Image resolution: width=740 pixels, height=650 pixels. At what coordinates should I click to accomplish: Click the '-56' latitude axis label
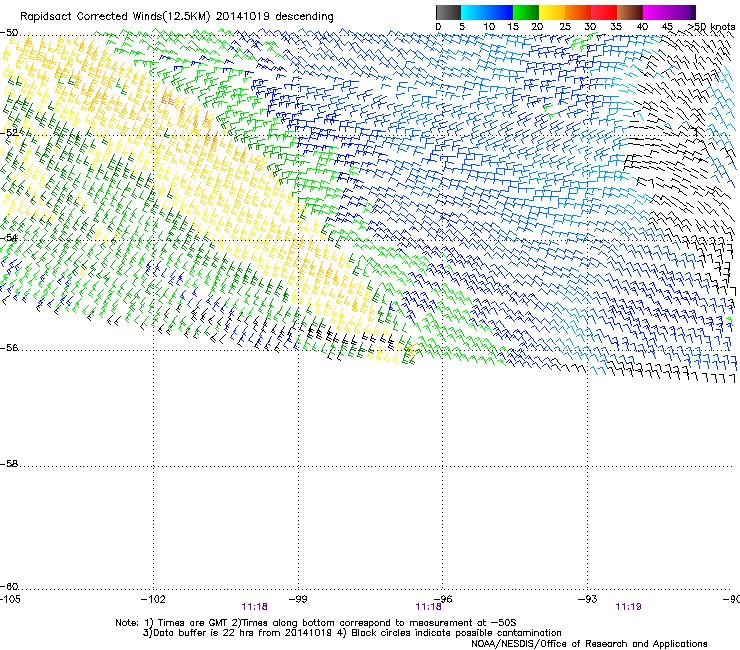click(9, 348)
